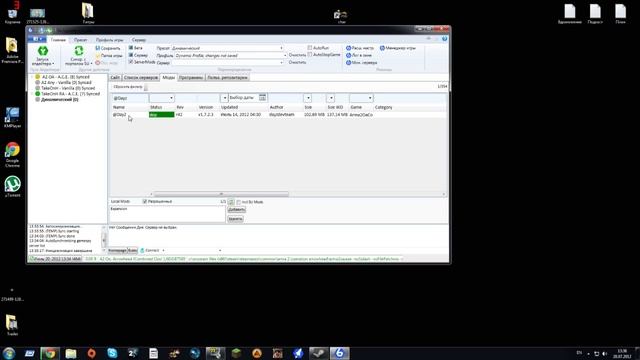
Task: Switch to the Пресет ribbon tab
Action: pyautogui.click(x=80, y=40)
